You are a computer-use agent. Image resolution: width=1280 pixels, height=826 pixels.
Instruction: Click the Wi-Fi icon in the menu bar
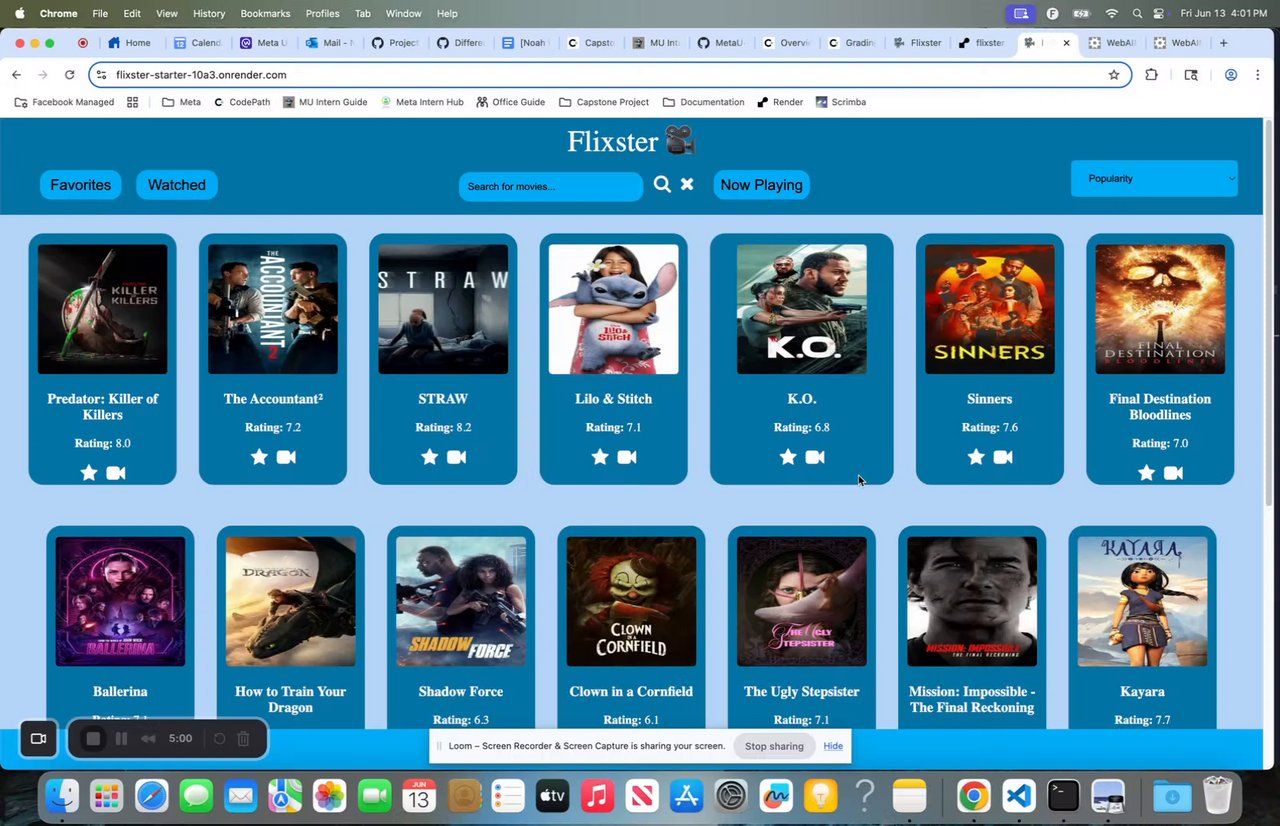coord(1111,14)
